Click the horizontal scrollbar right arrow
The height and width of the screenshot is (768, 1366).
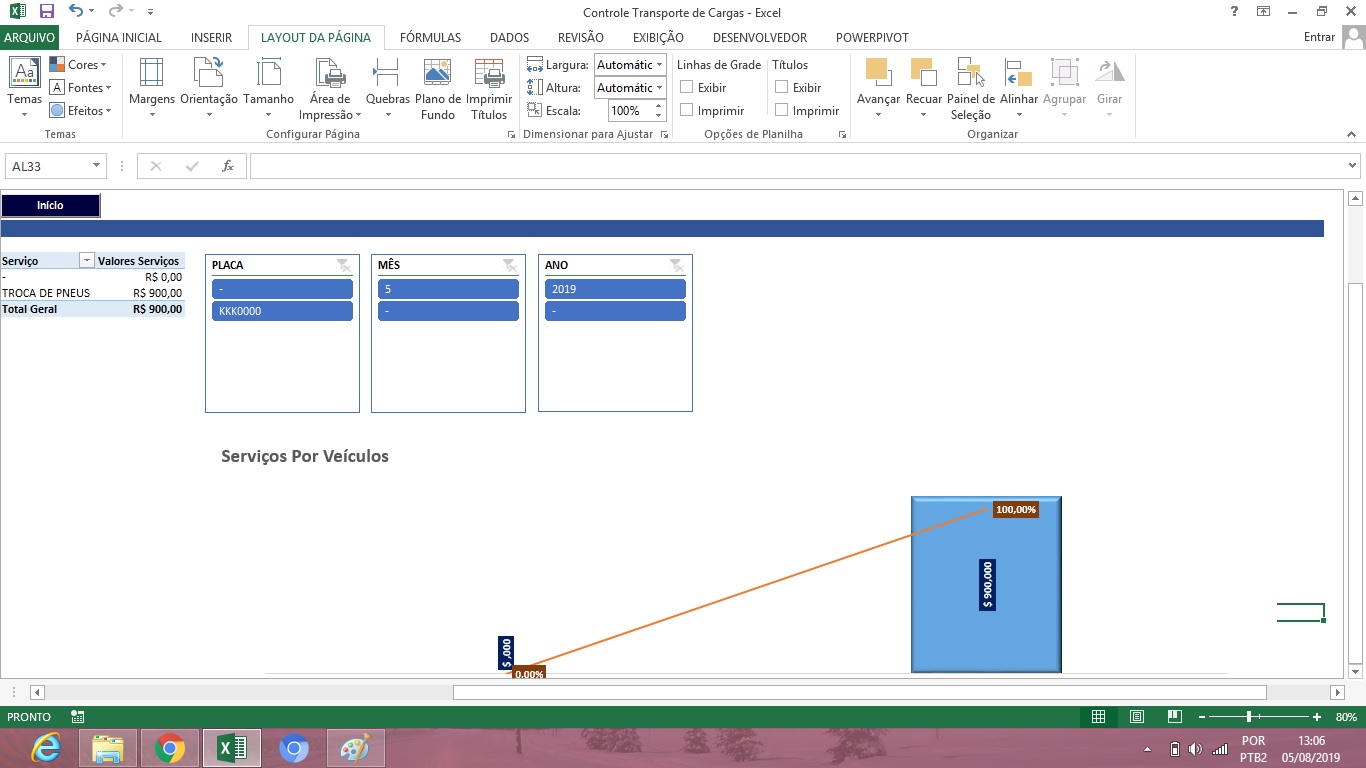(x=1337, y=692)
